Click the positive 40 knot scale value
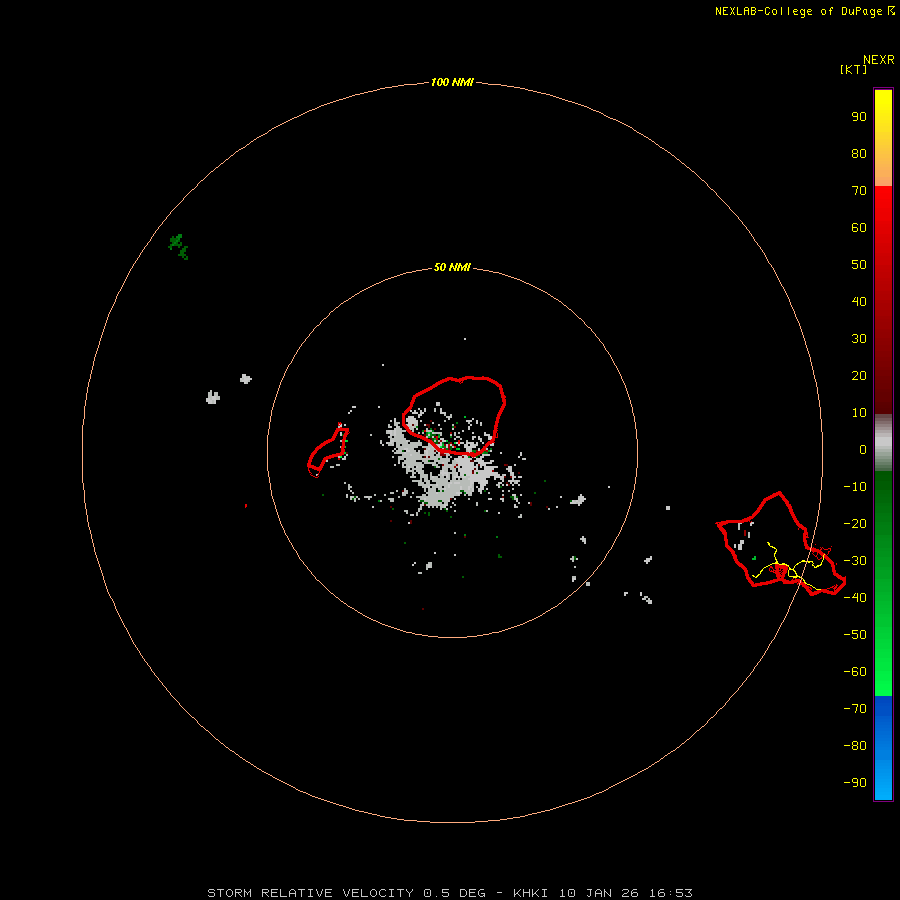This screenshot has width=900, height=900. point(859,301)
